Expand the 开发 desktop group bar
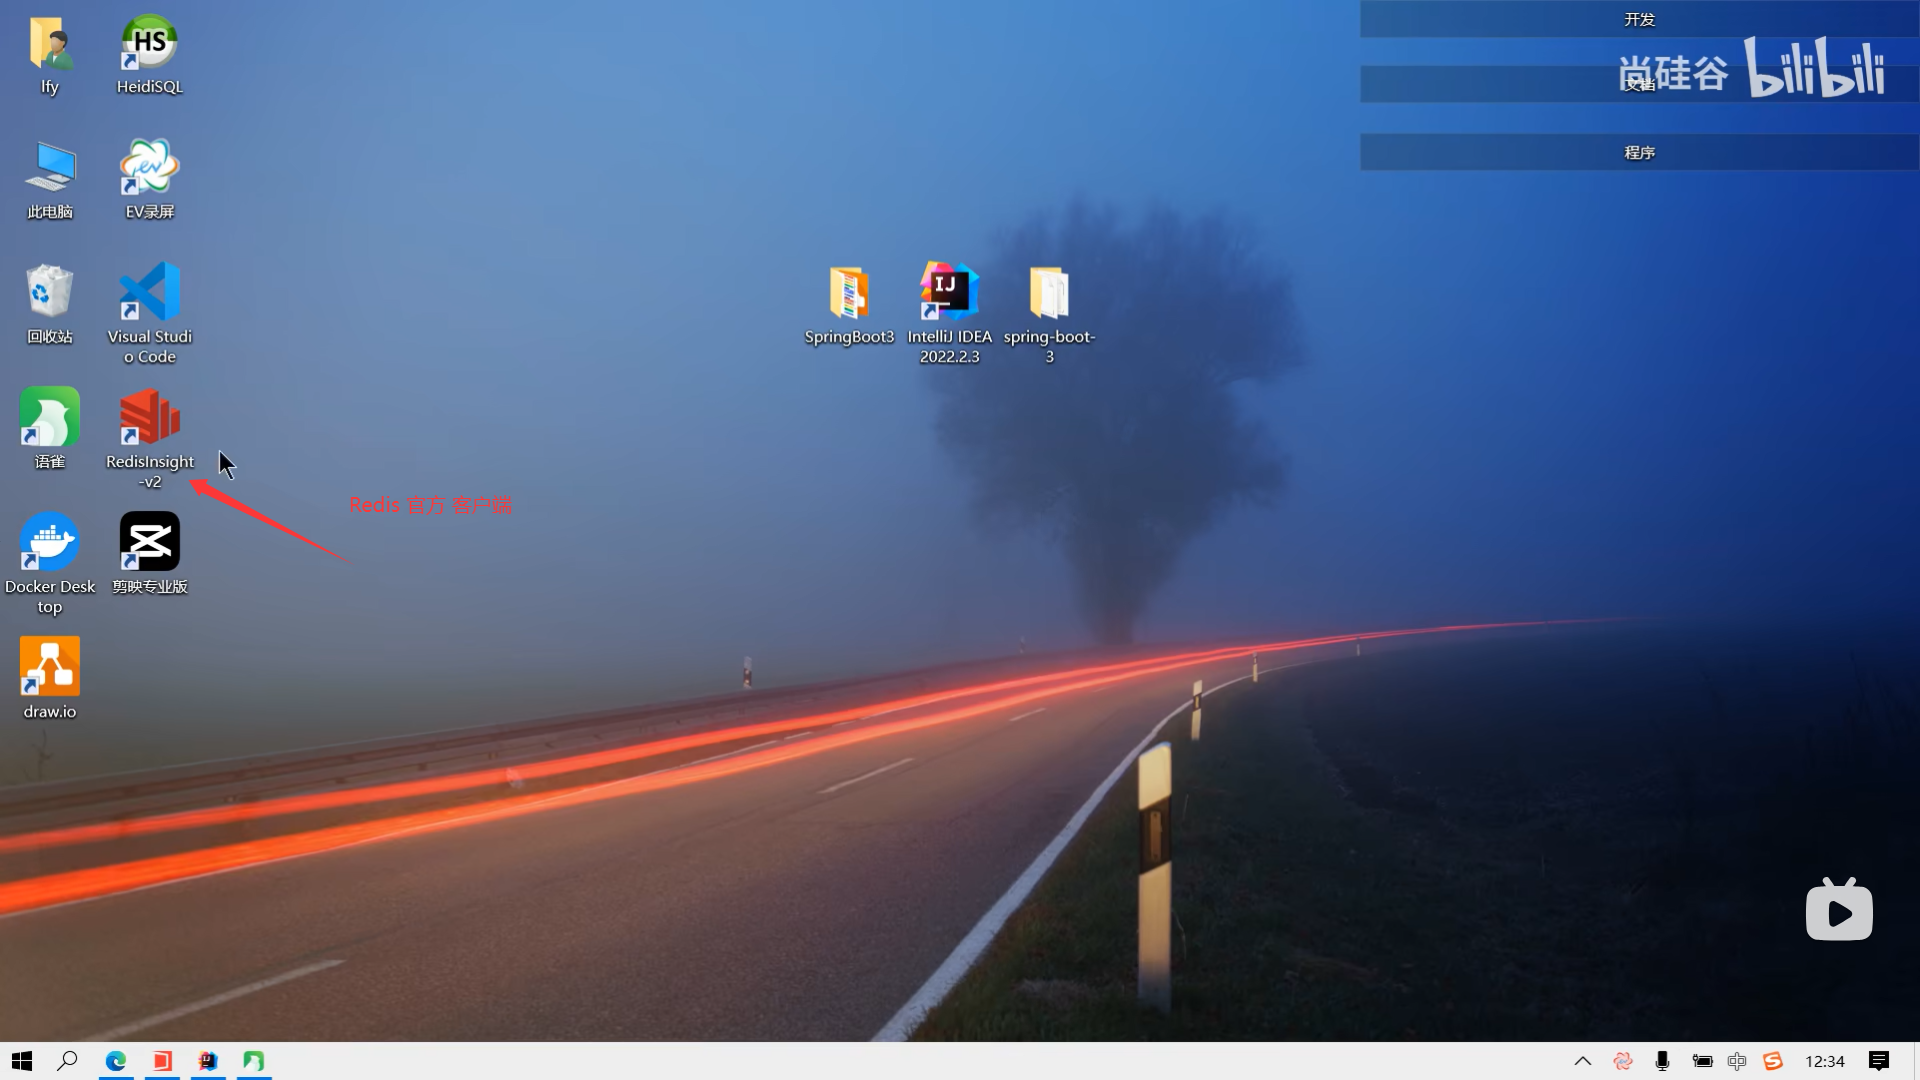 tap(1638, 19)
